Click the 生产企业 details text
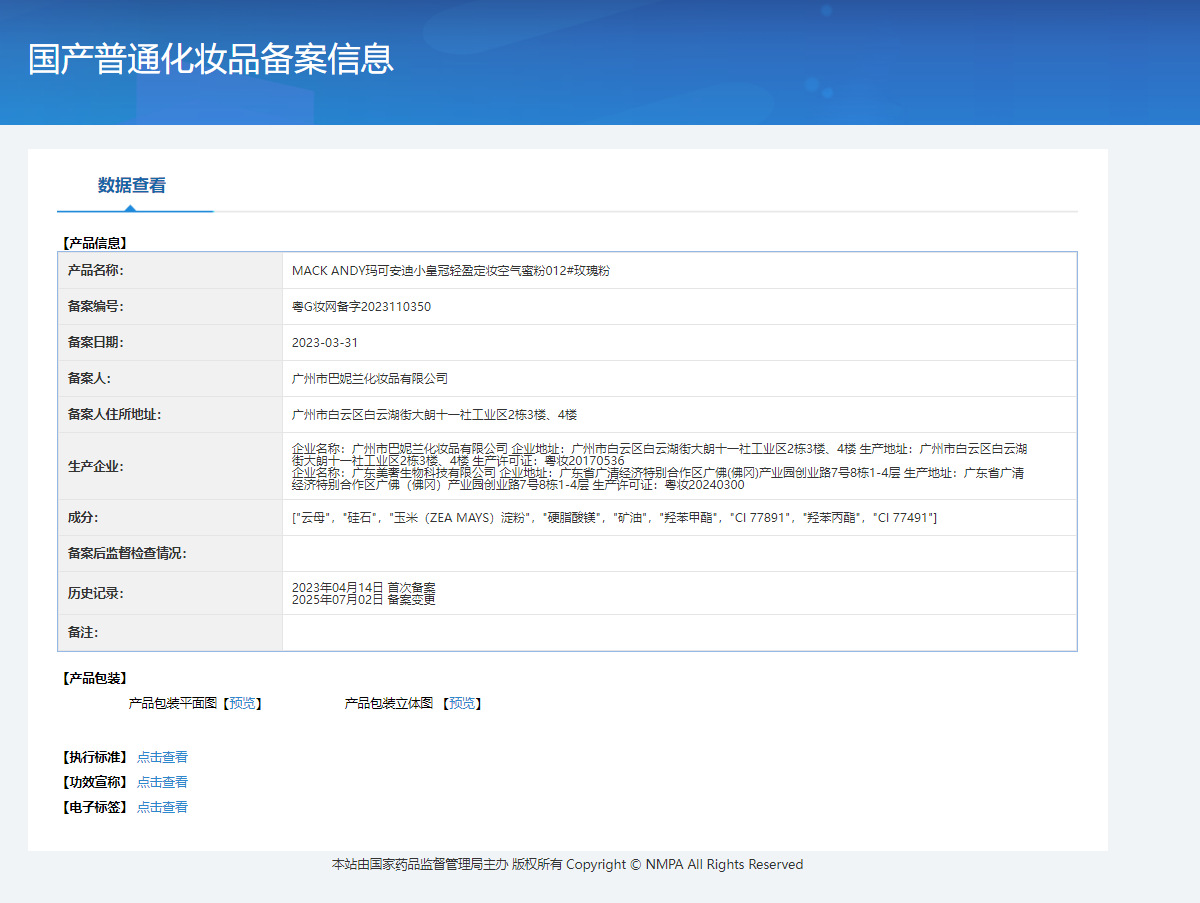 pos(658,466)
